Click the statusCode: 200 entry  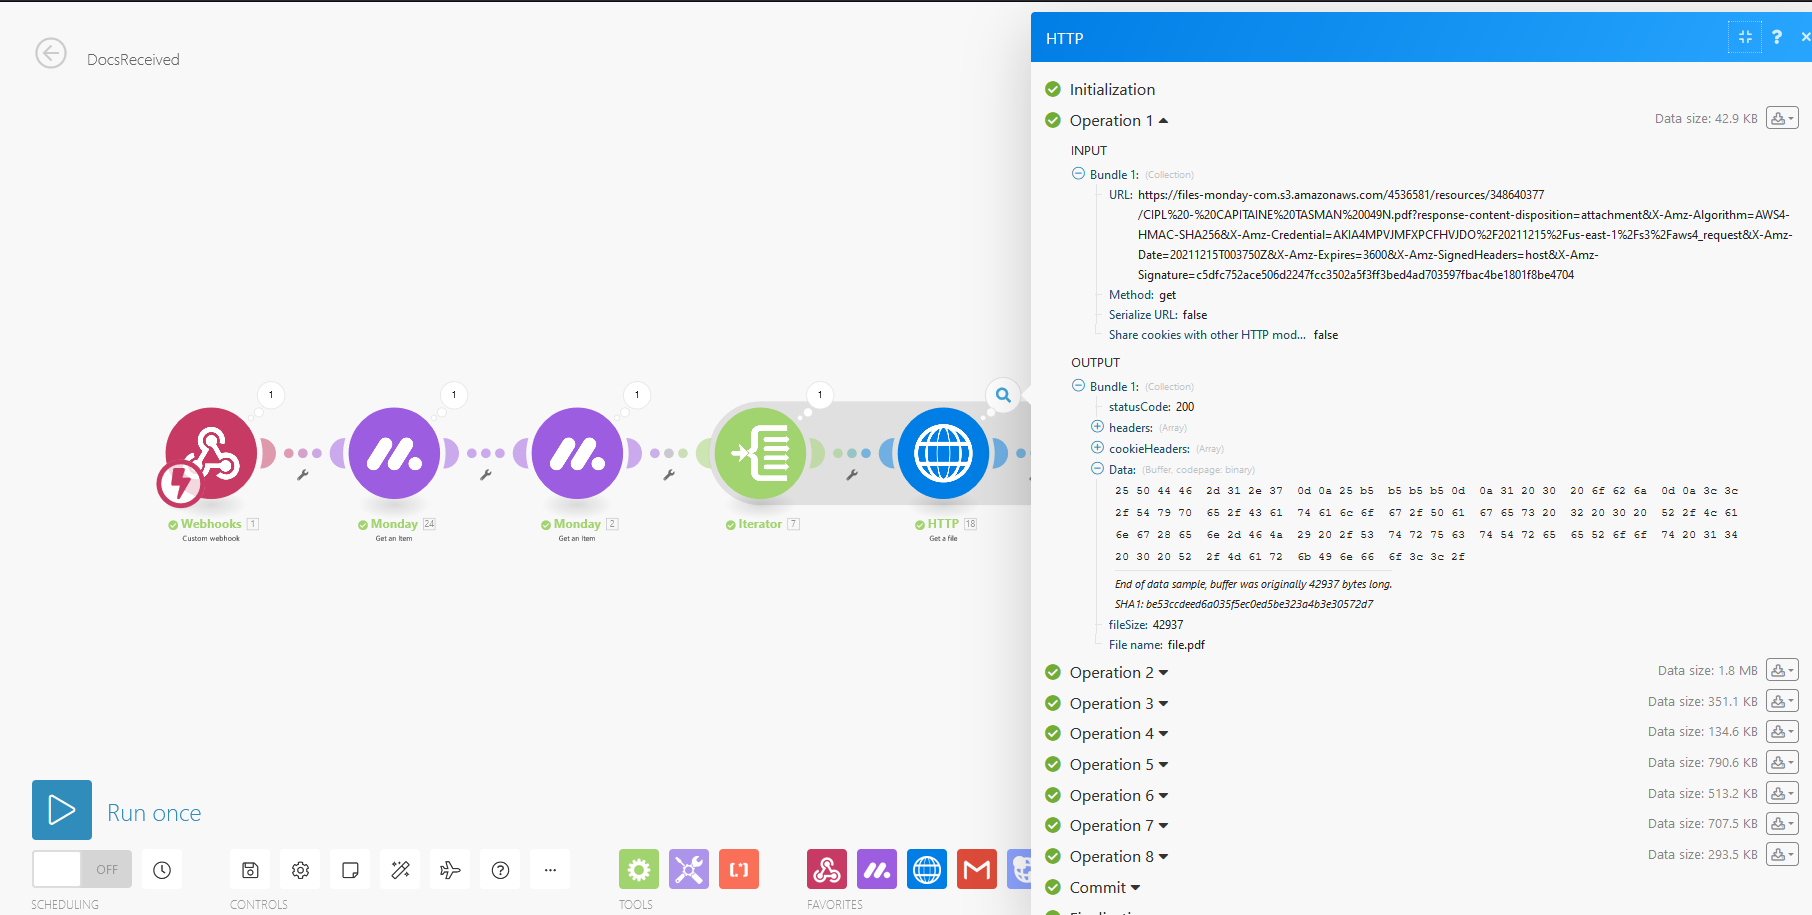pos(1151,407)
